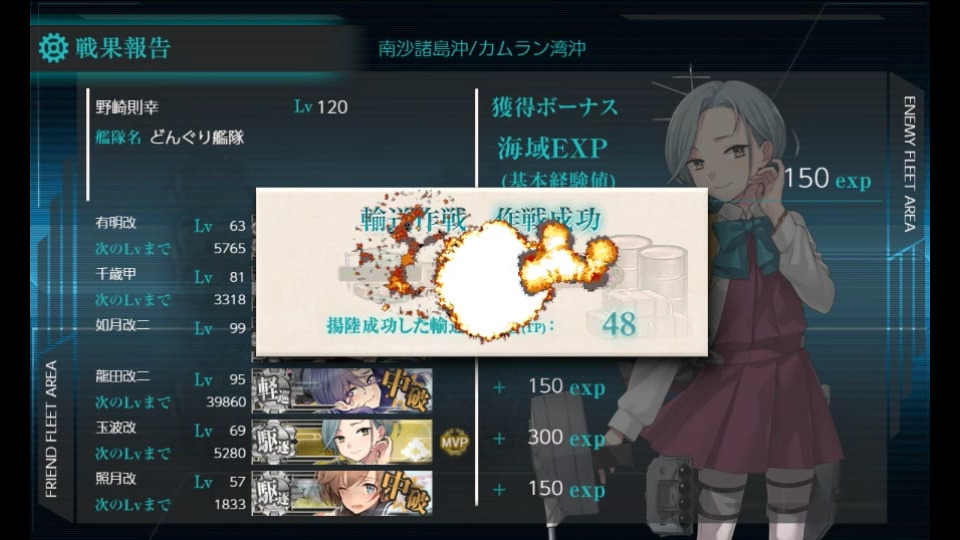Click the 有明改 ship name entry
The height and width of the screenshot is (540, 960).
point(116,223)
